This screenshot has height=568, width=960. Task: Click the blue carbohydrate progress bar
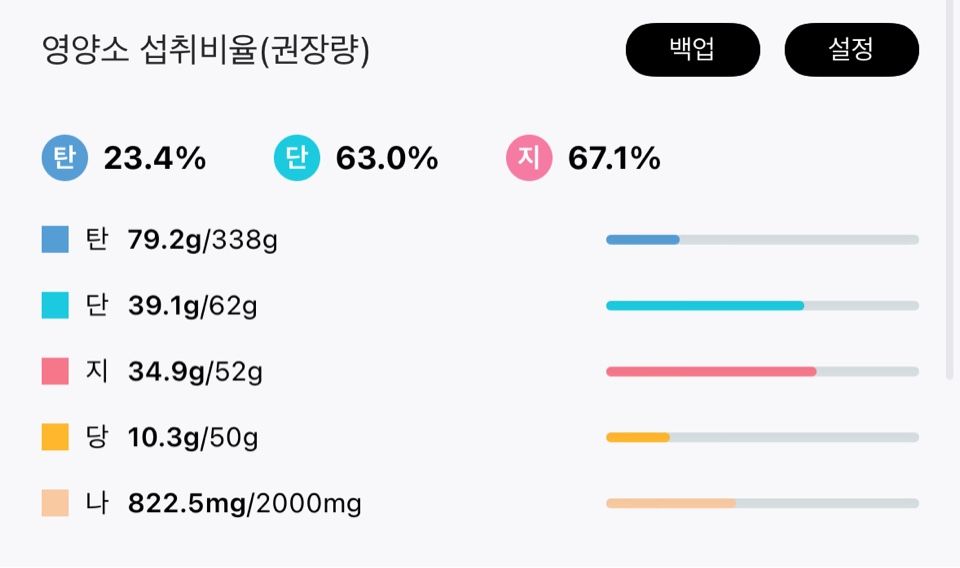[762, 240]
